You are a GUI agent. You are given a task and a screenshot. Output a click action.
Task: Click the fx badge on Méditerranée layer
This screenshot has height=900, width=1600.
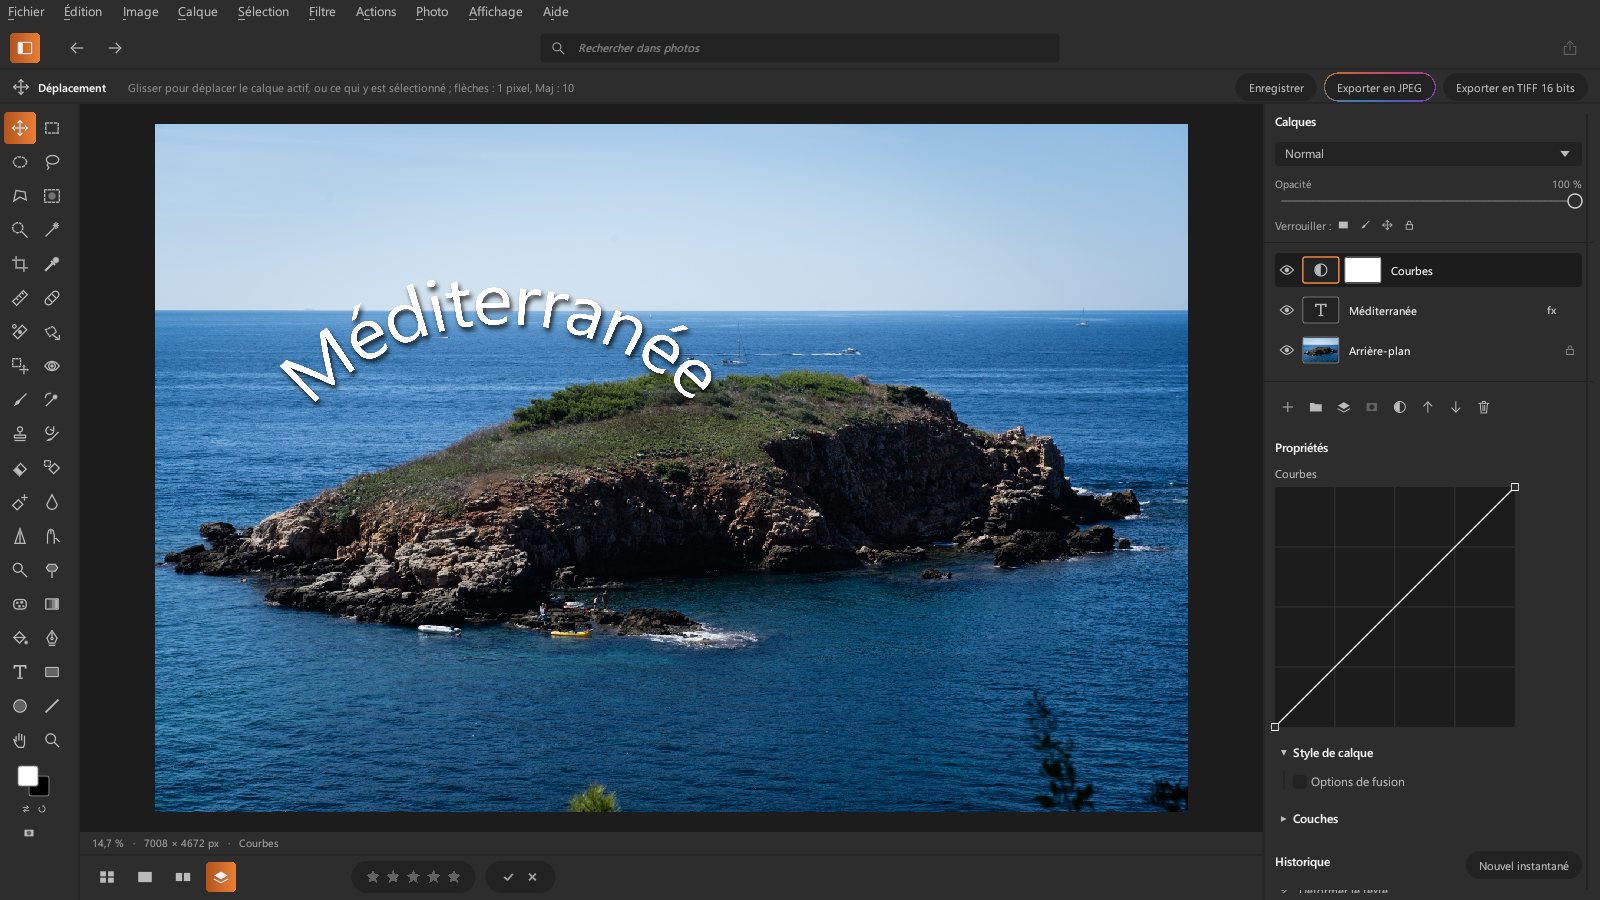click(x=1552, y=310)
